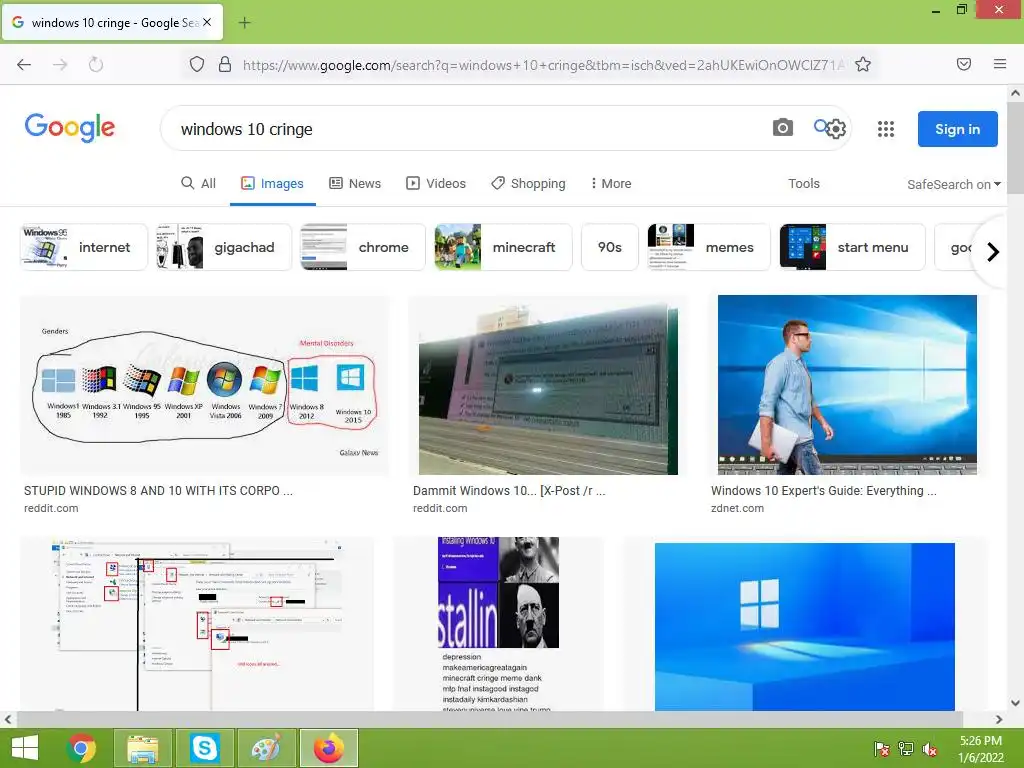Expand the More search options menu

click(611, 184)
